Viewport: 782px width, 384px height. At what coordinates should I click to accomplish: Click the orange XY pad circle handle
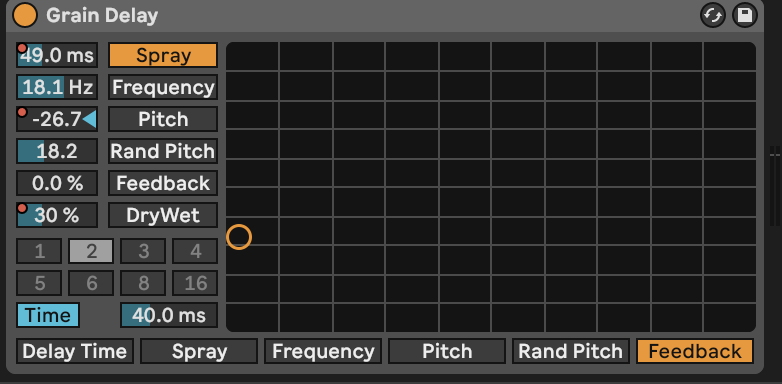[239, 237]
